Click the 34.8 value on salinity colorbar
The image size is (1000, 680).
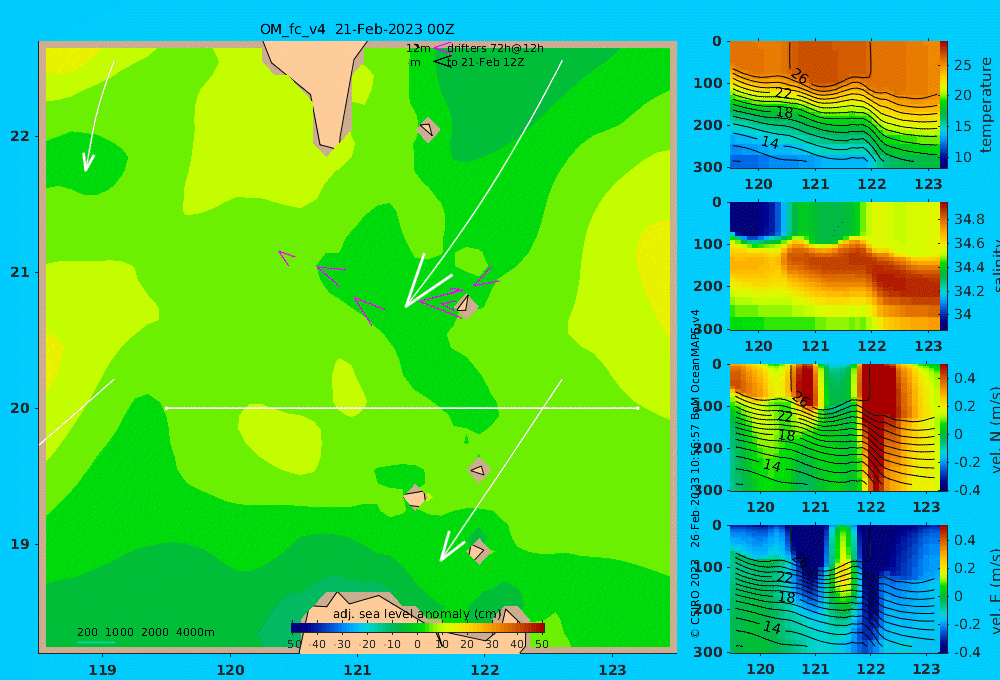[x=969, y=219]
